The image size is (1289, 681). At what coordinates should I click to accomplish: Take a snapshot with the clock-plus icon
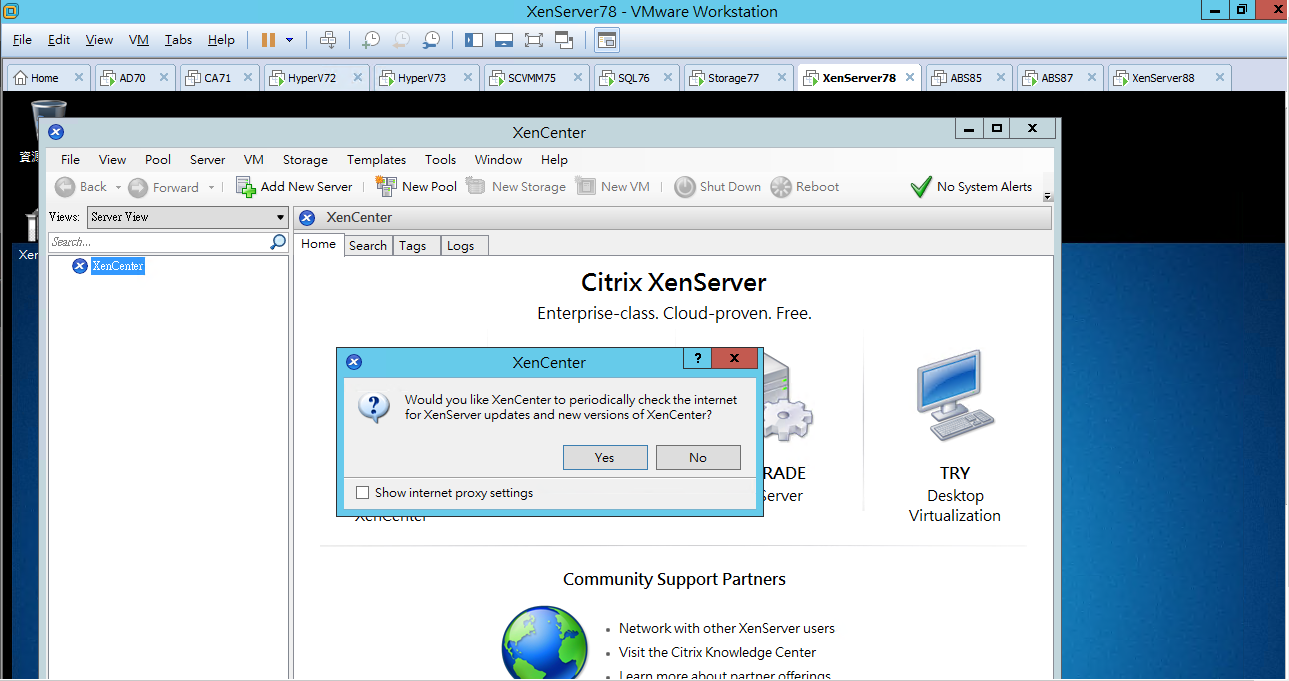371,40
